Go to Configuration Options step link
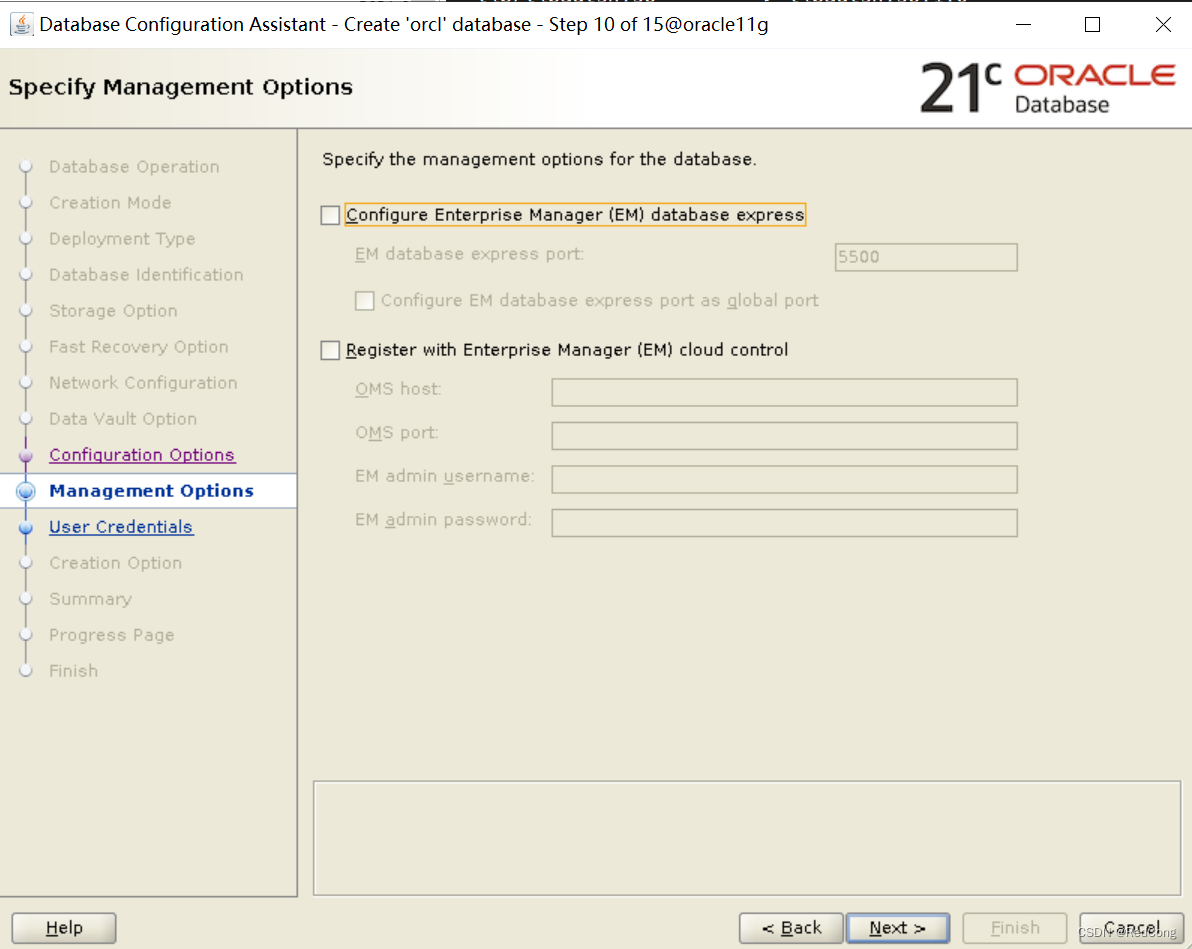This screenshot has width=1192, height=949. tap(142, 455)
